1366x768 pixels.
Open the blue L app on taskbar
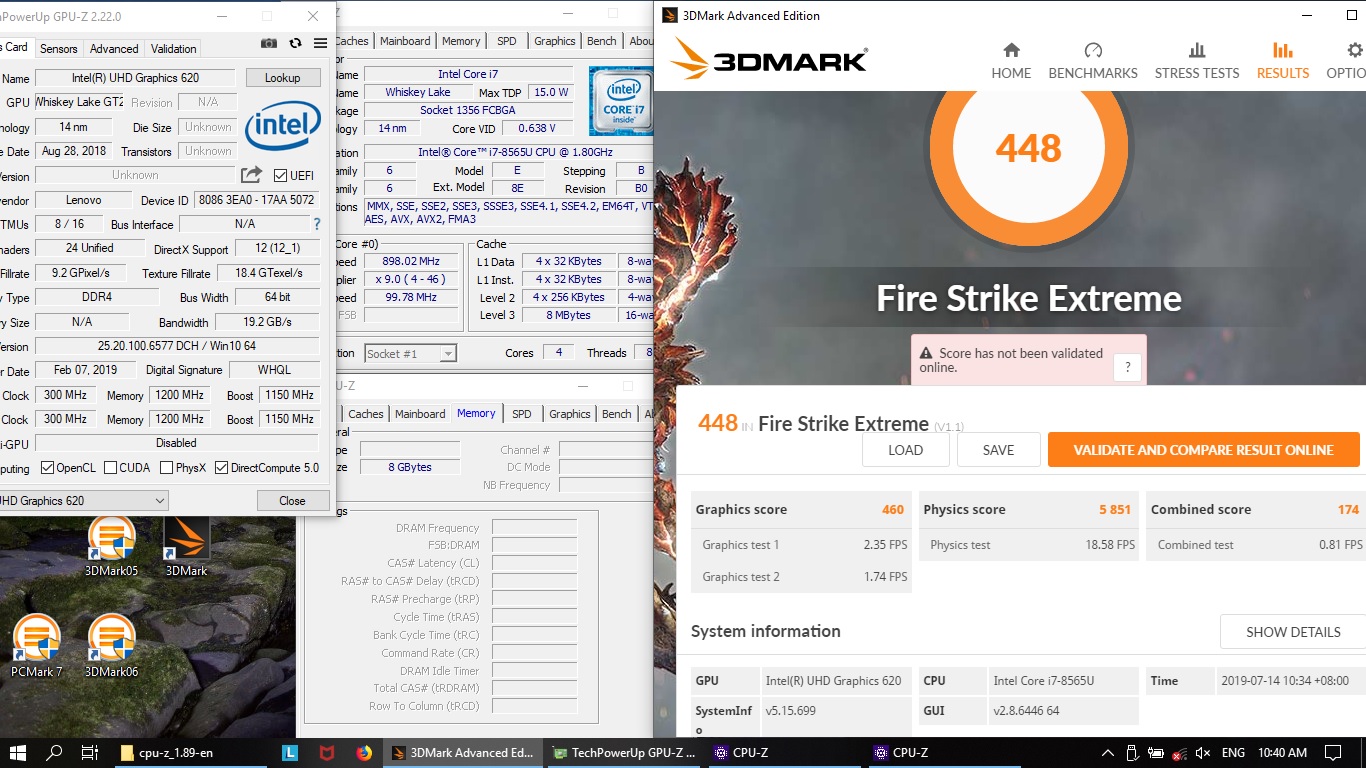tap(291, 752)
